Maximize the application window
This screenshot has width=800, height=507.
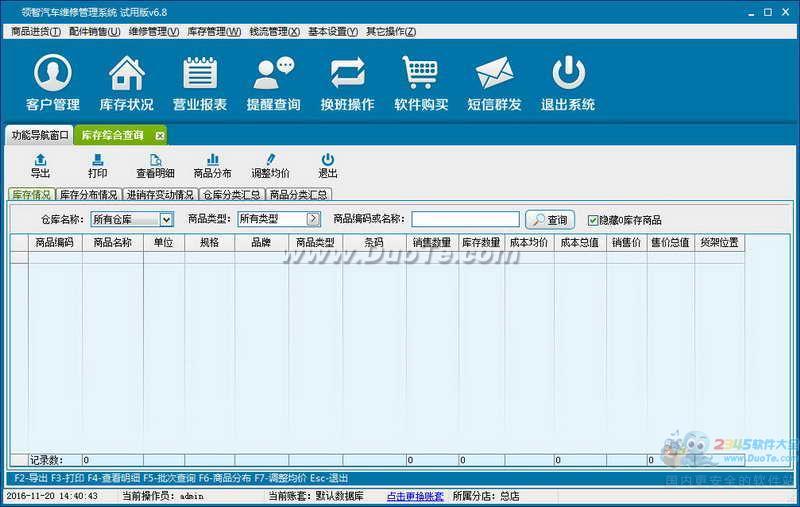(x=768, y=12)
